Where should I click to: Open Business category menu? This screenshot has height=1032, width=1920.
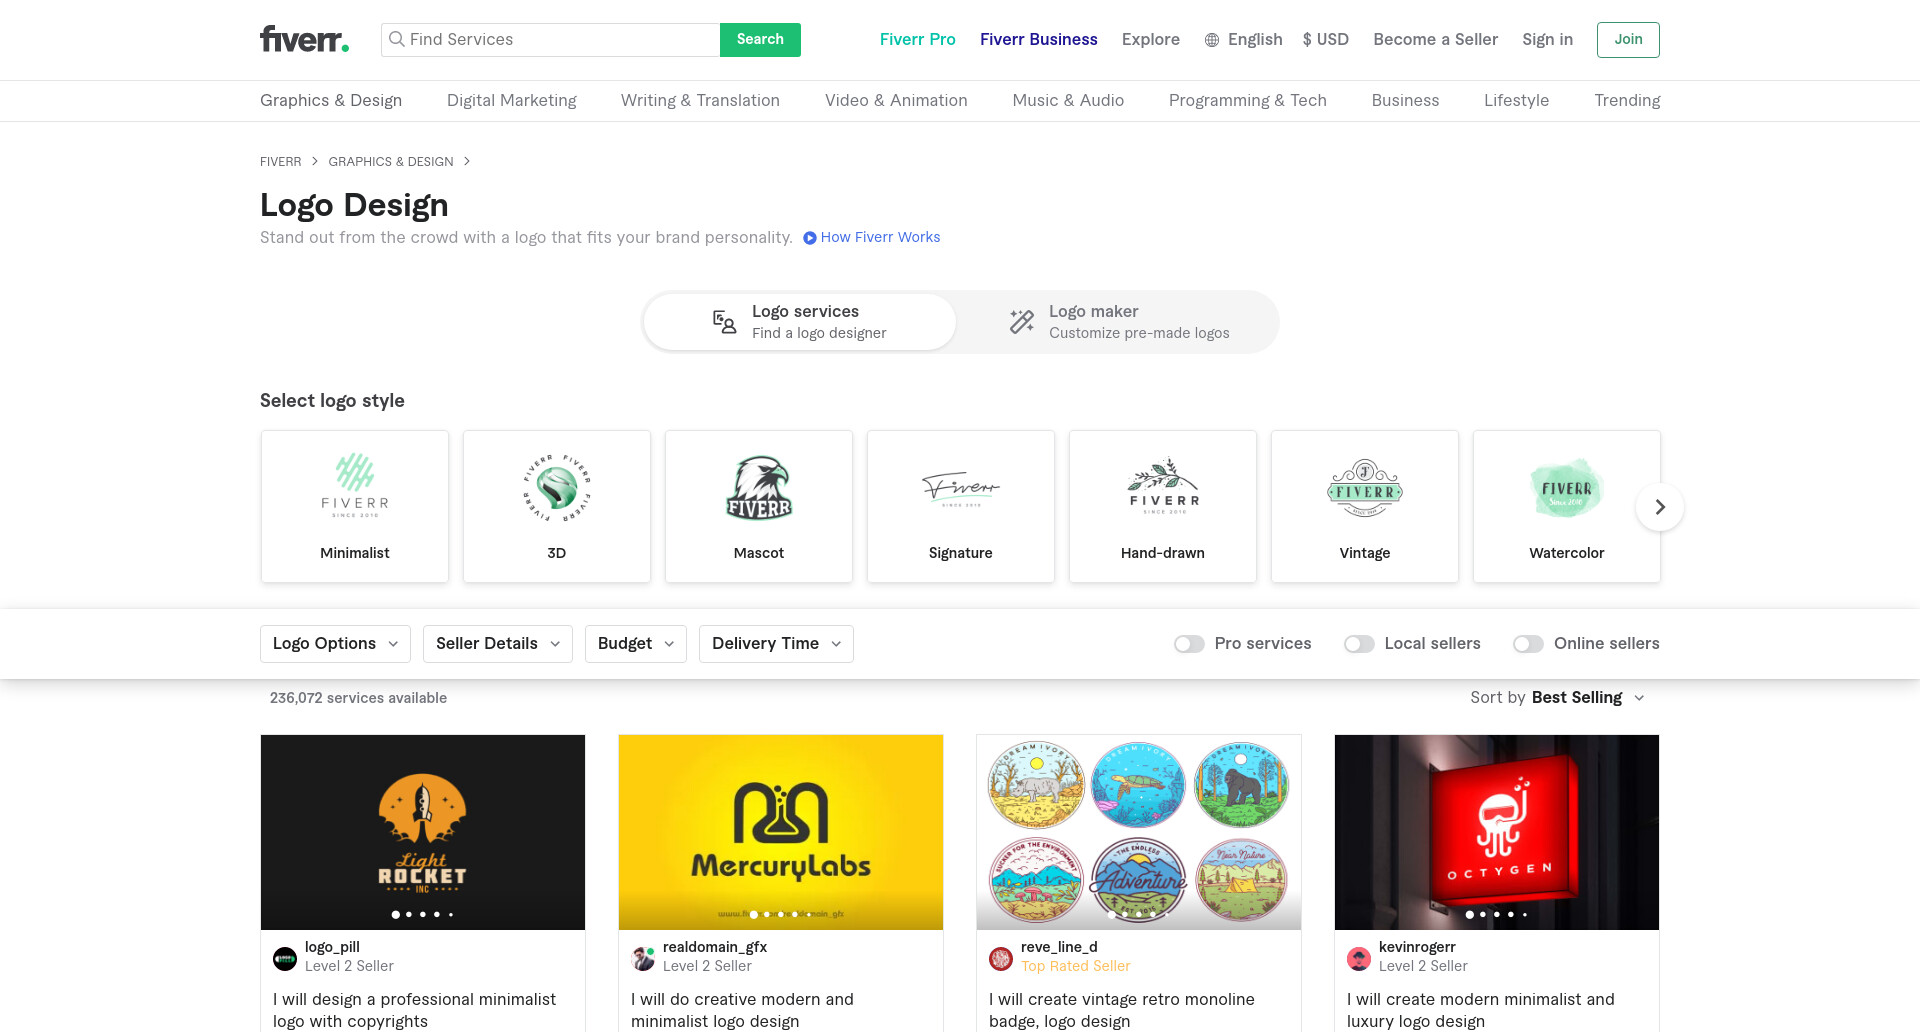(1405, 101)
